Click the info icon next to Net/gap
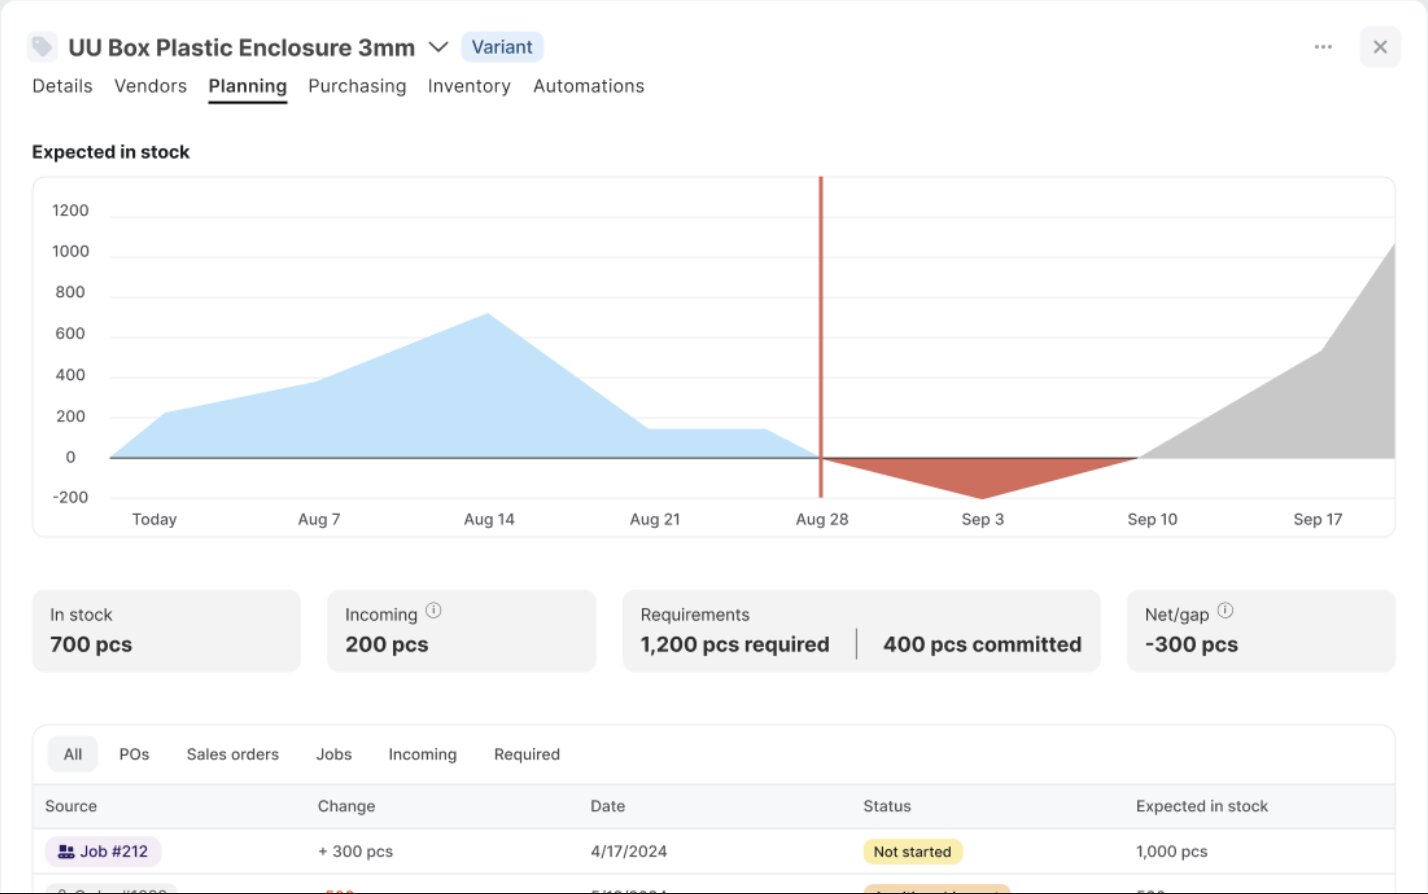The image size is (1428, 894). pos(1225,611)
